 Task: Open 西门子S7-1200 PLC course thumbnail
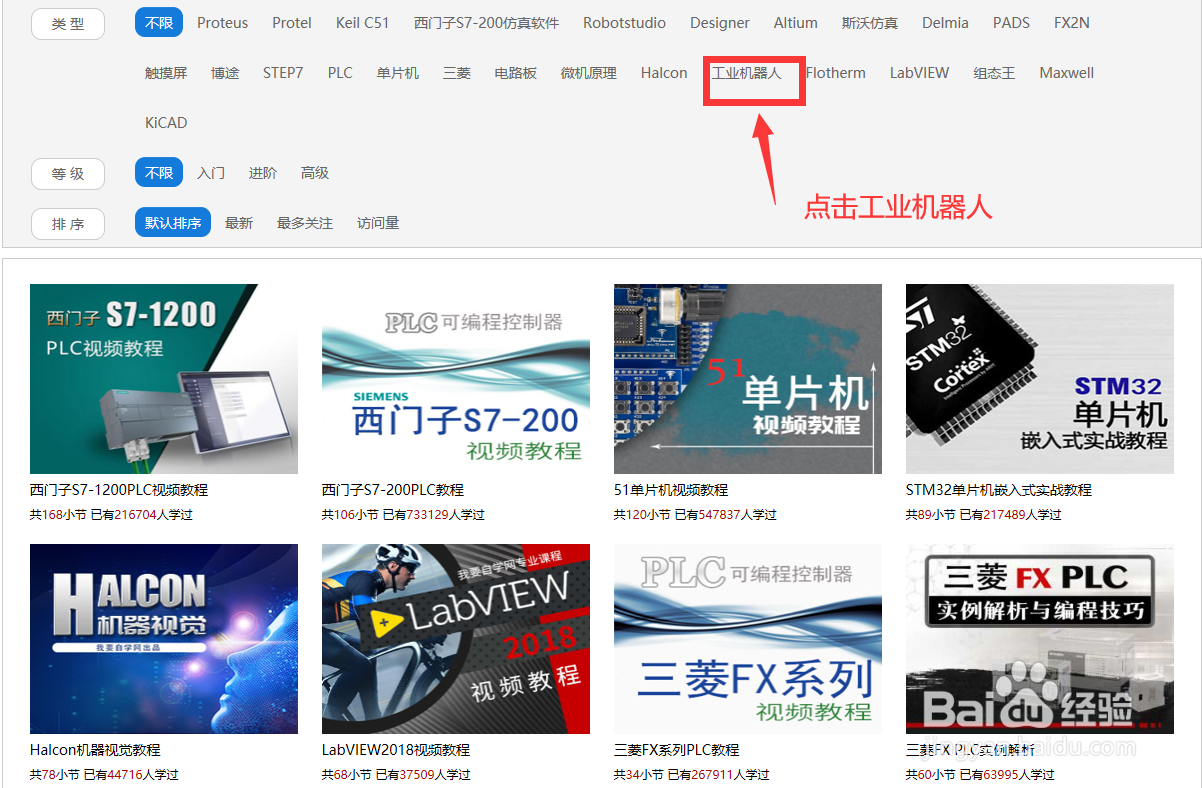click(164, 379)
